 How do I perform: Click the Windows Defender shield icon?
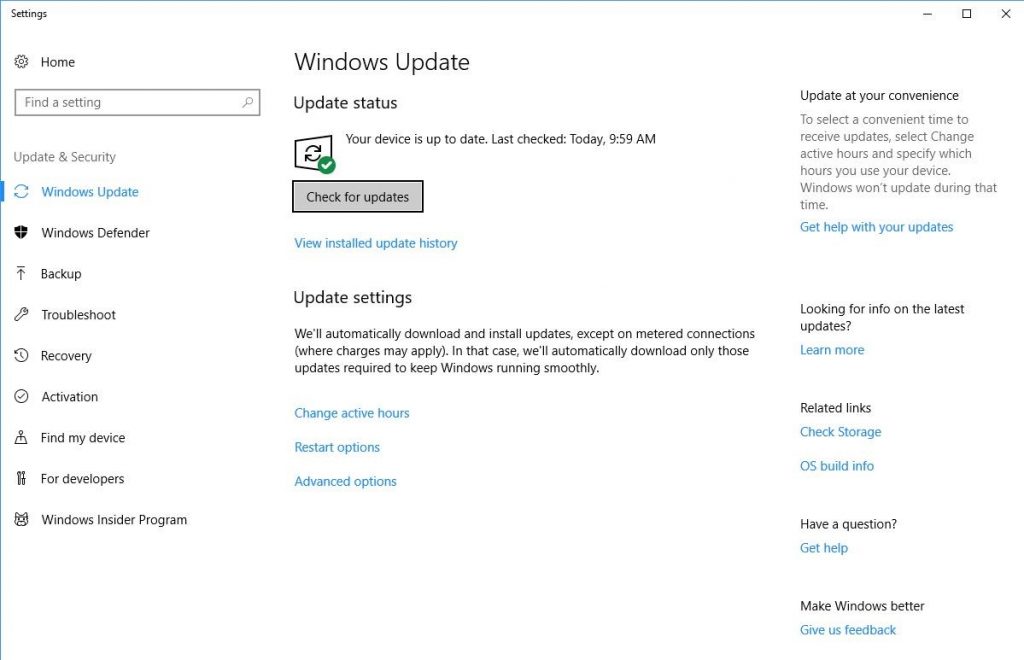pyautogui.click(x=21, y=232)
